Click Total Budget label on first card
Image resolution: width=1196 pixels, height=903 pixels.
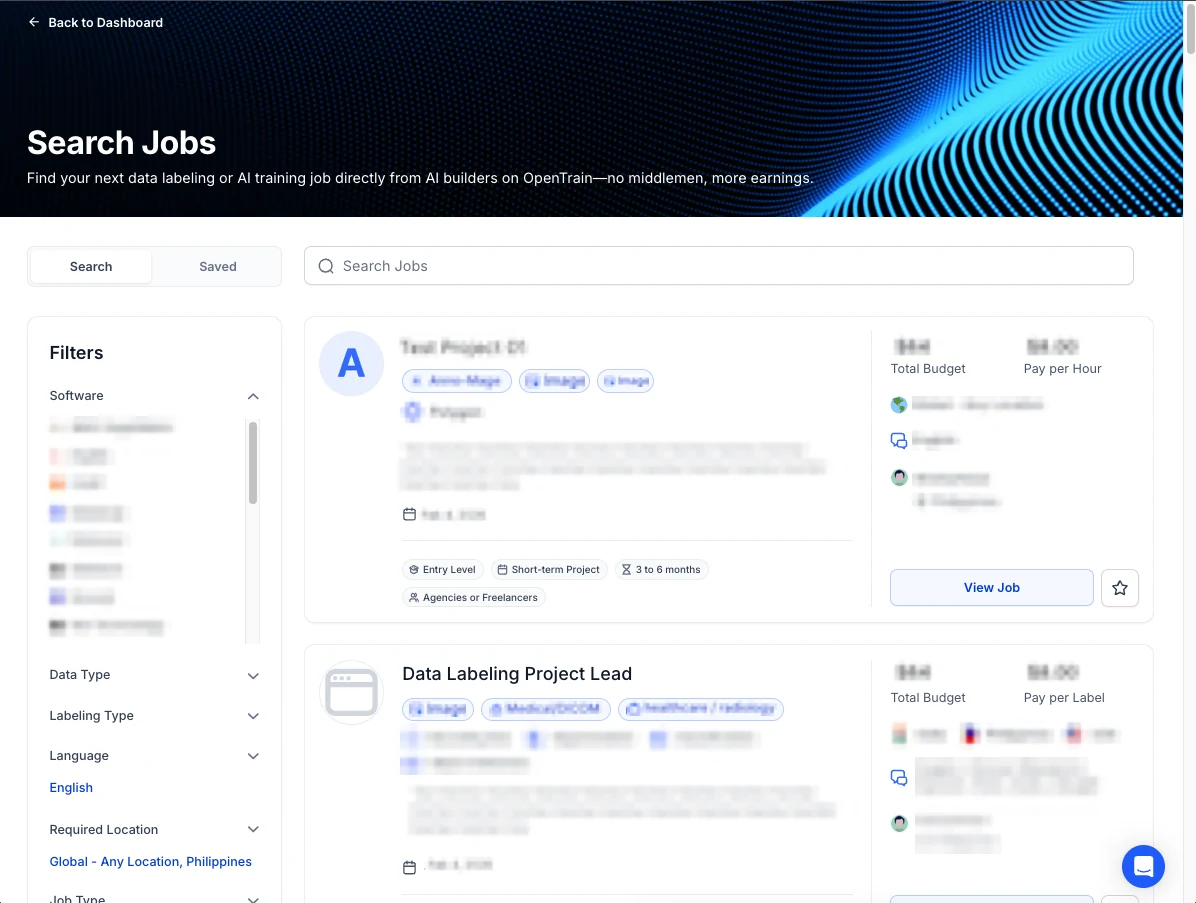pyautogui.click(x=928, y=368)
